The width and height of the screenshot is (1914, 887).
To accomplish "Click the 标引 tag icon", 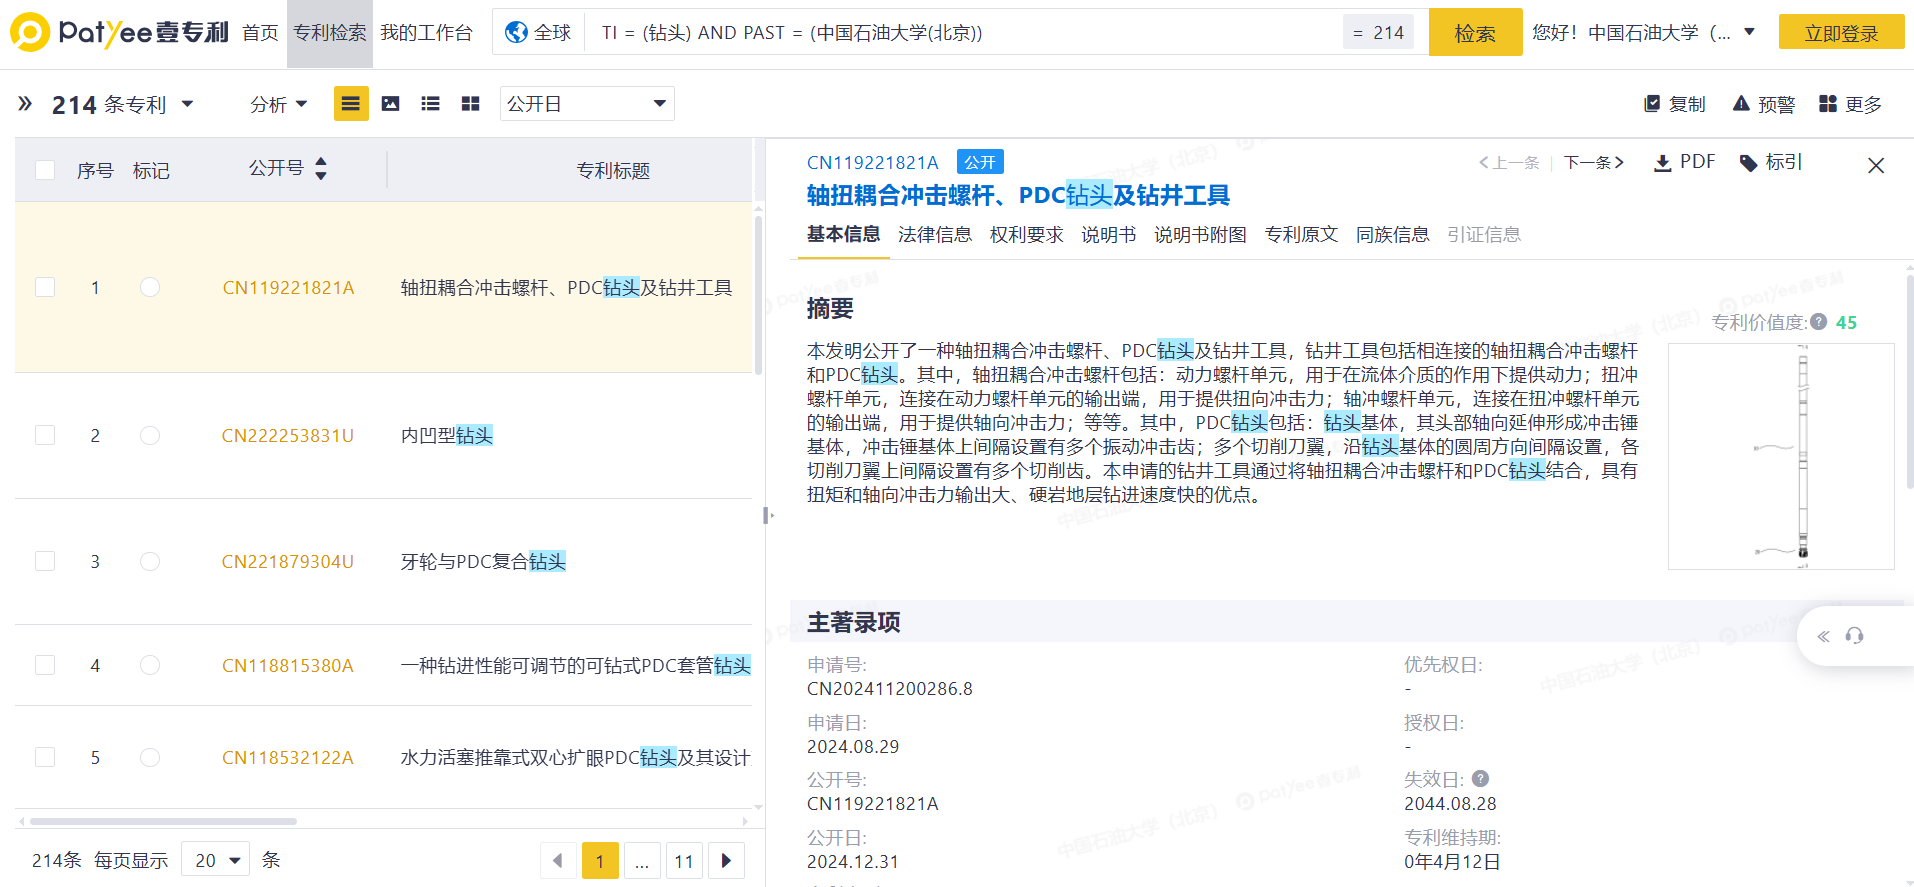I will [x=1749, y=163].
